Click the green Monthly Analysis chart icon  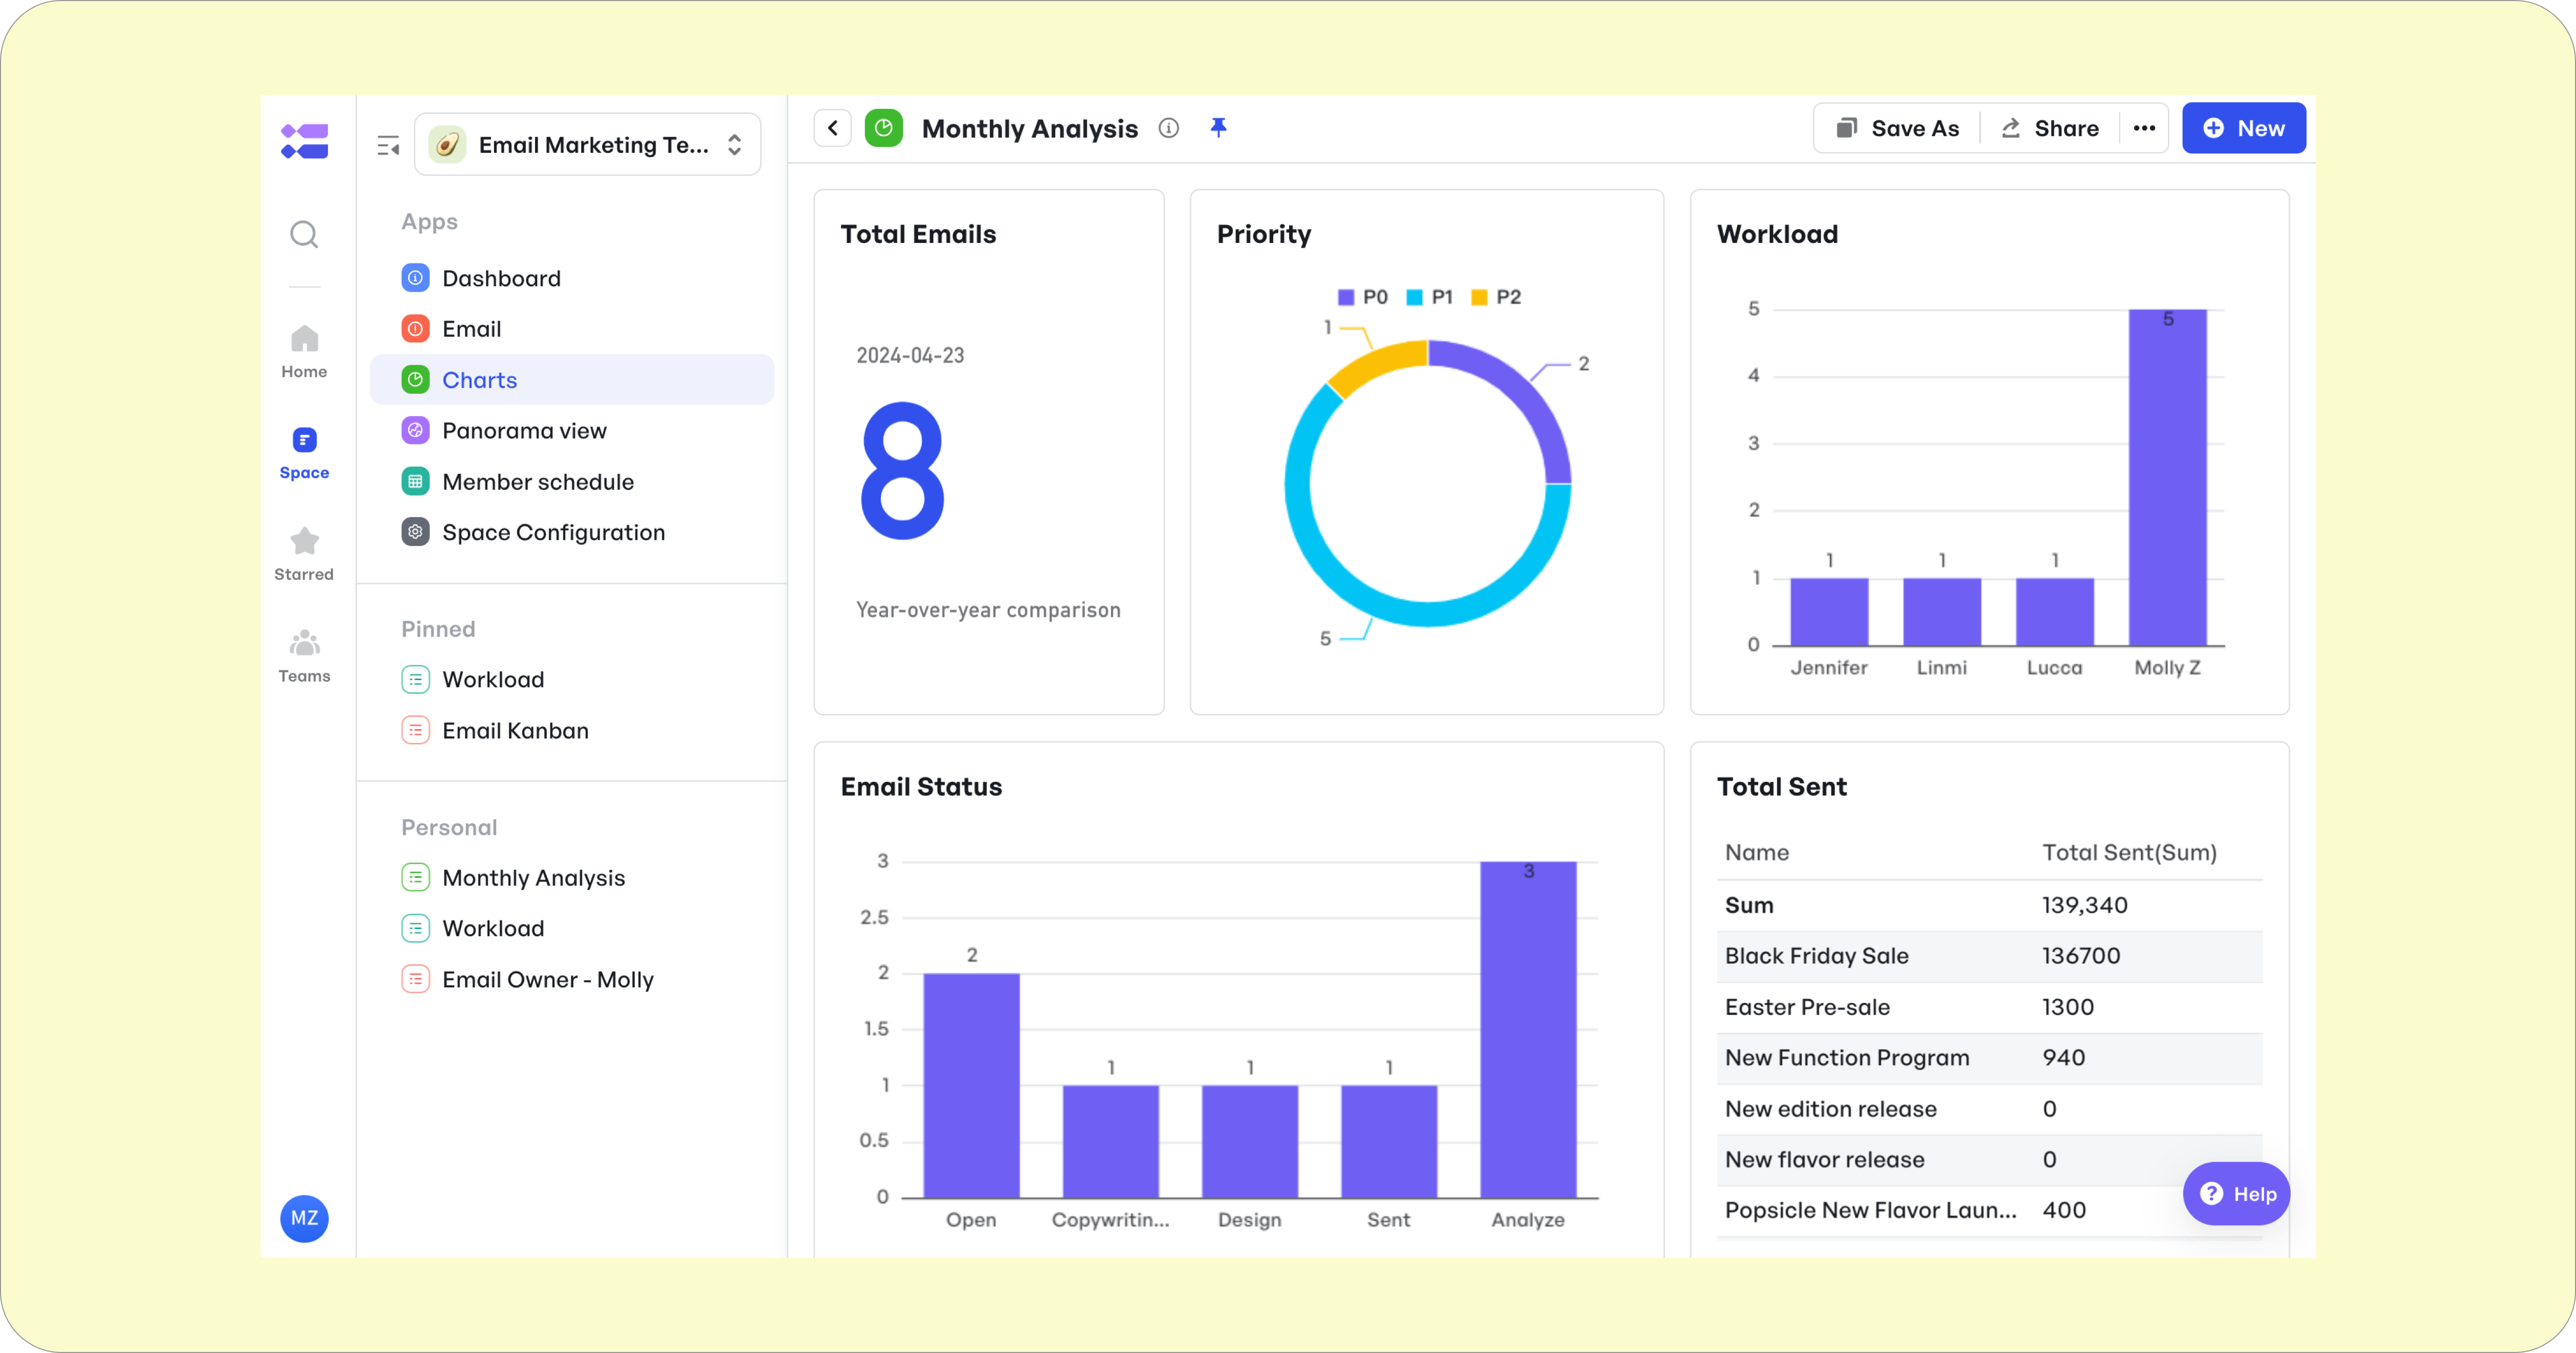tap(884, 128)
